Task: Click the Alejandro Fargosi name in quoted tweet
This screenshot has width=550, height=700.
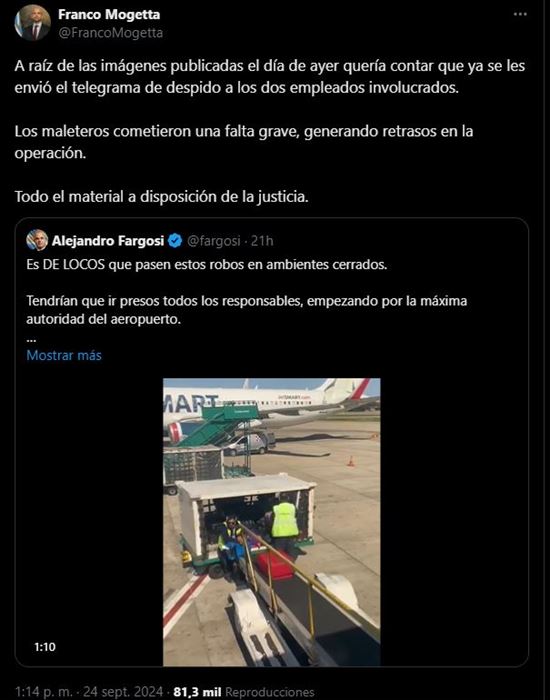Action: click(108, 241)
